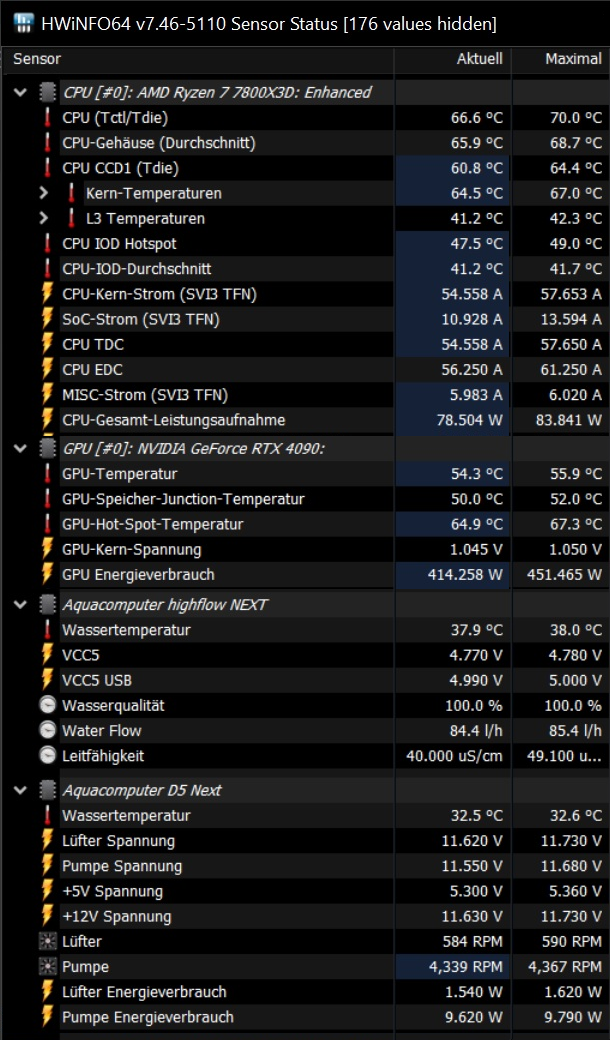Click thermometer icon of CPU (Tctl/Tdie)

point(47,117)
